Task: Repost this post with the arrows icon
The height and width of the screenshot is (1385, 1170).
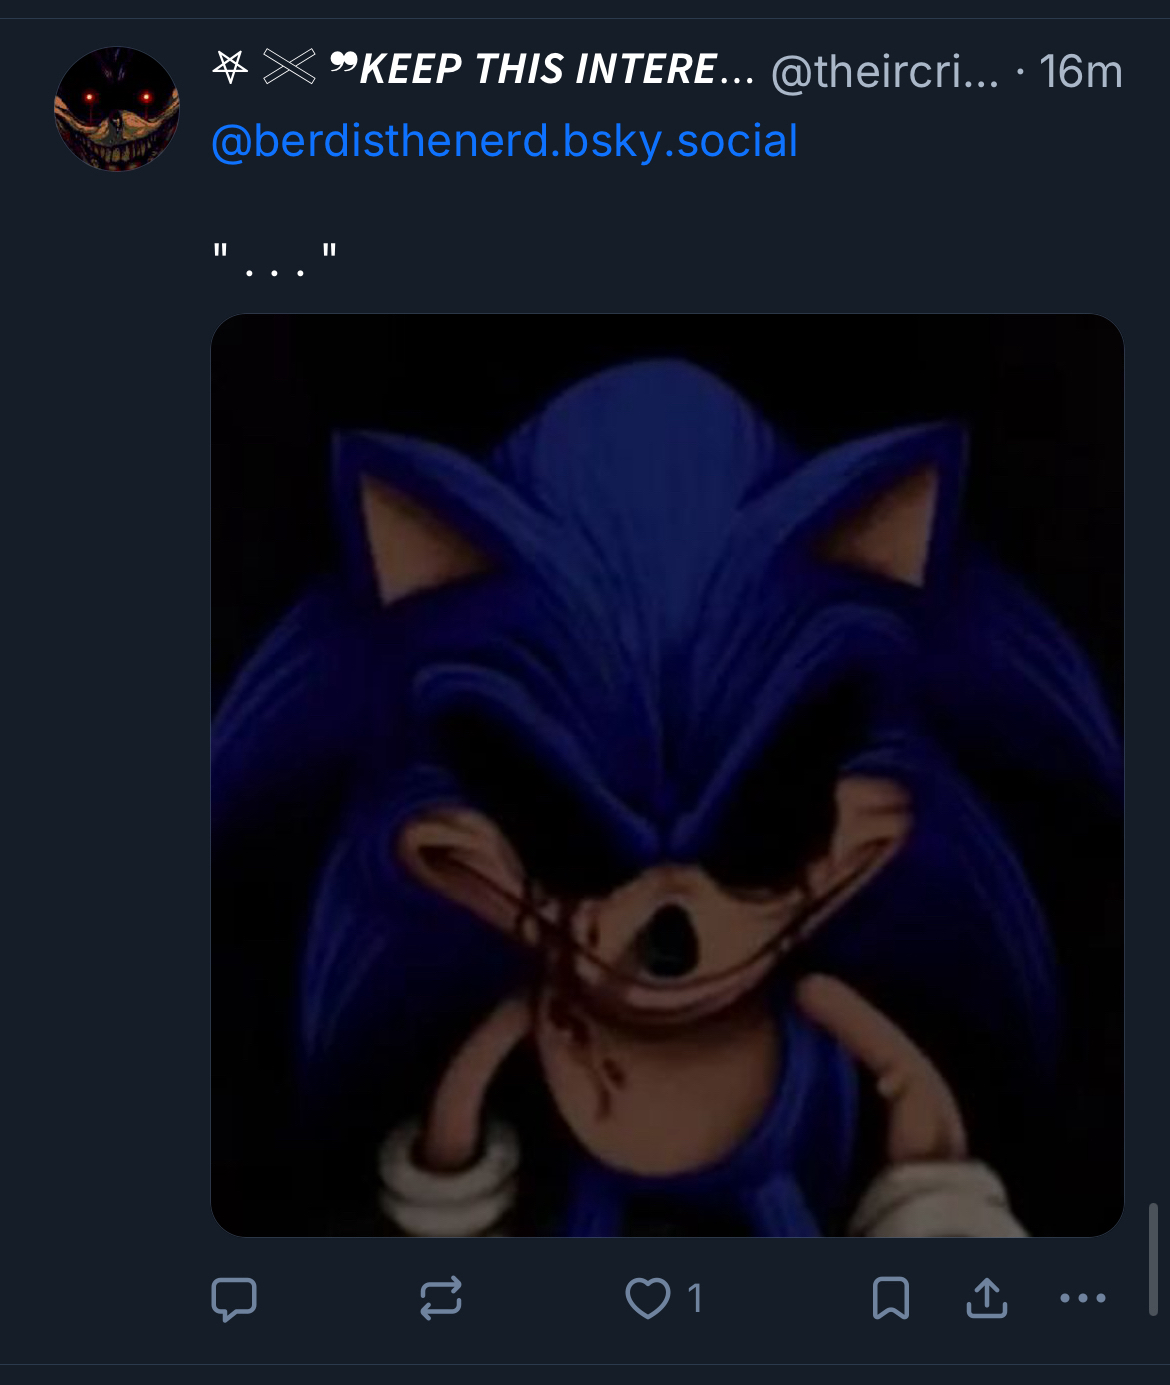Action: click(x=440, y=1299)
